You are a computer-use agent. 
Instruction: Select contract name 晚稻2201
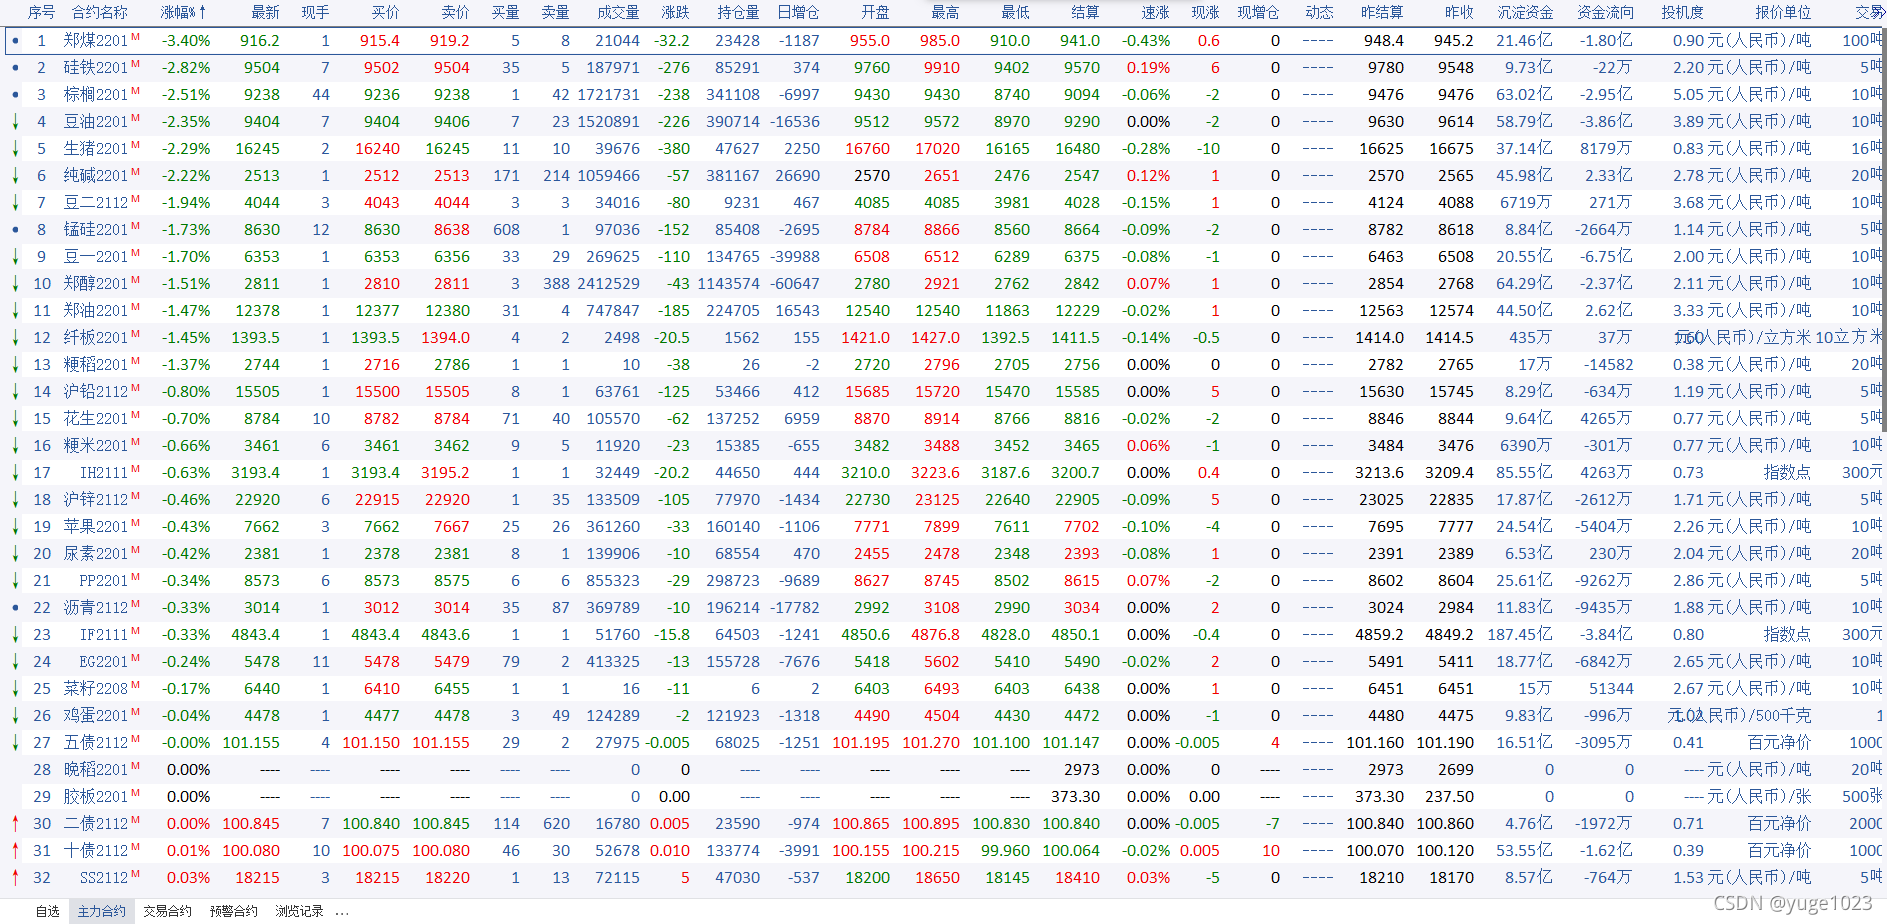(96, 770)
